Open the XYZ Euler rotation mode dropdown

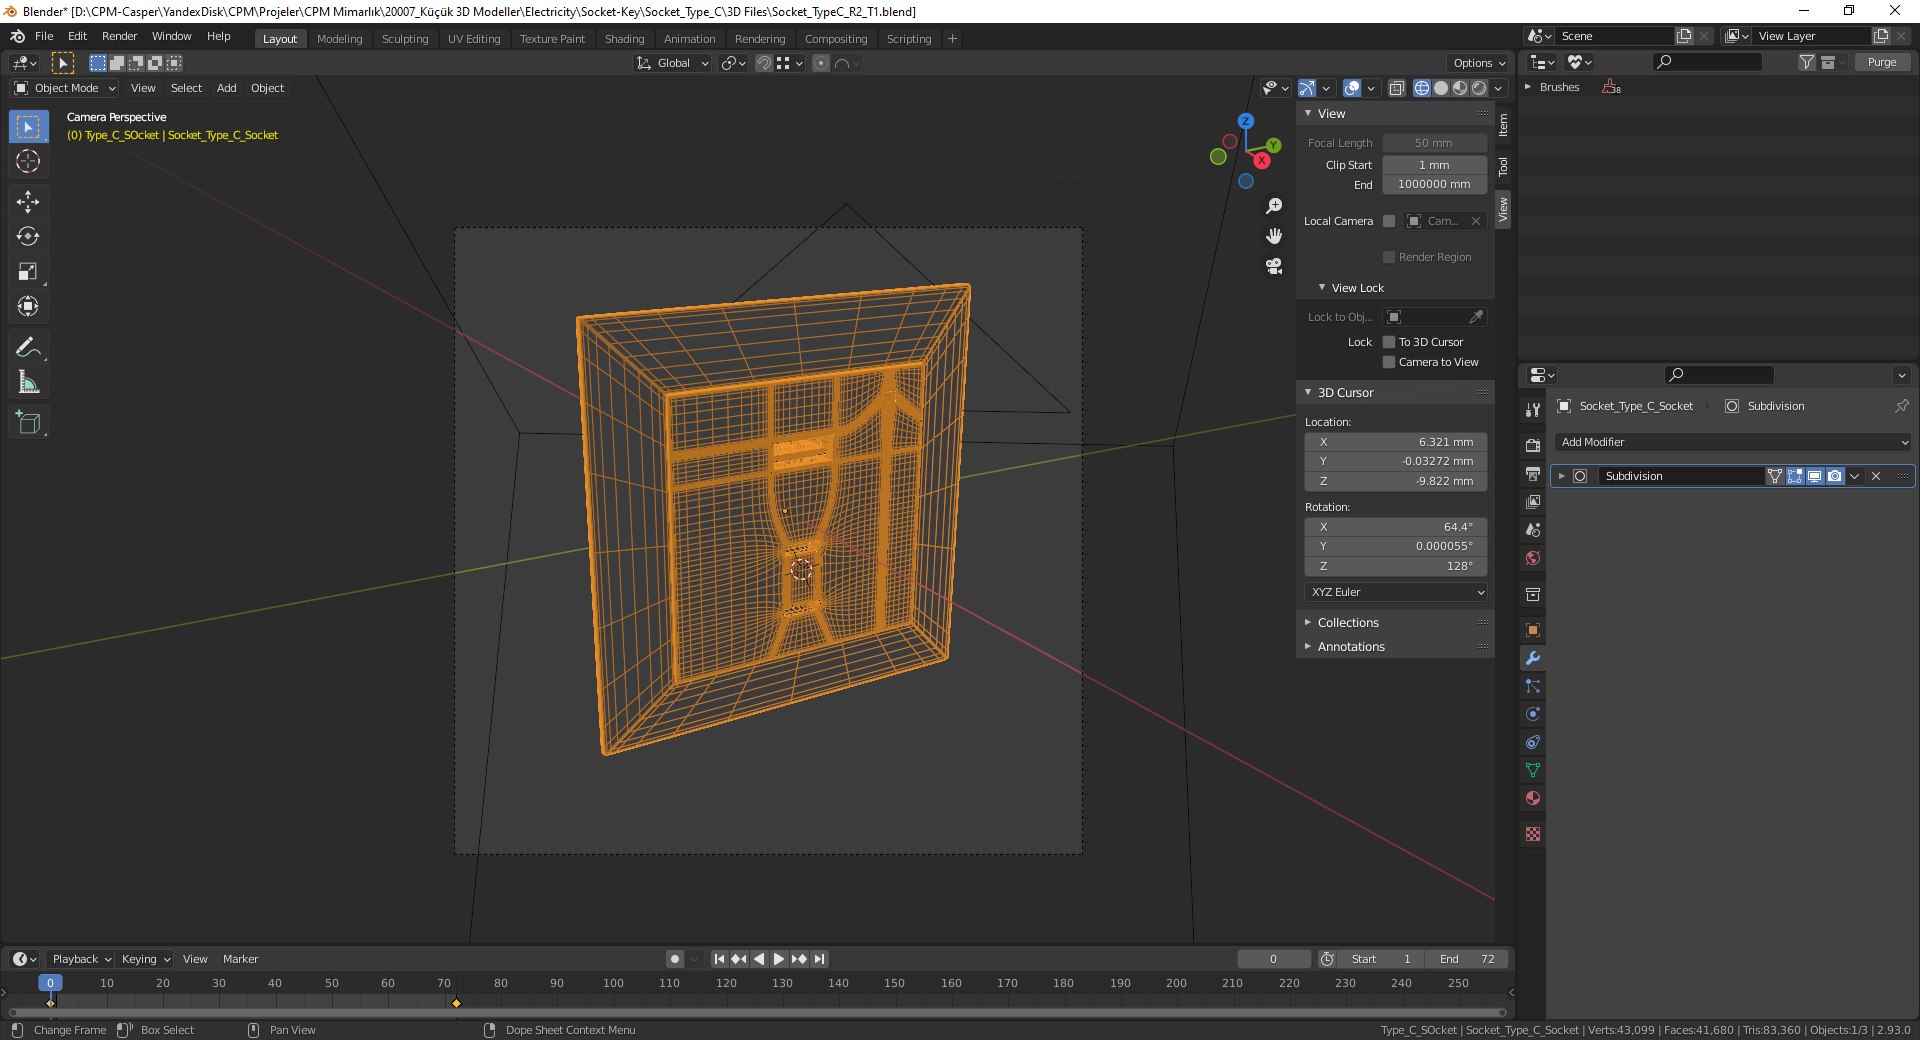pos(1396,592)
